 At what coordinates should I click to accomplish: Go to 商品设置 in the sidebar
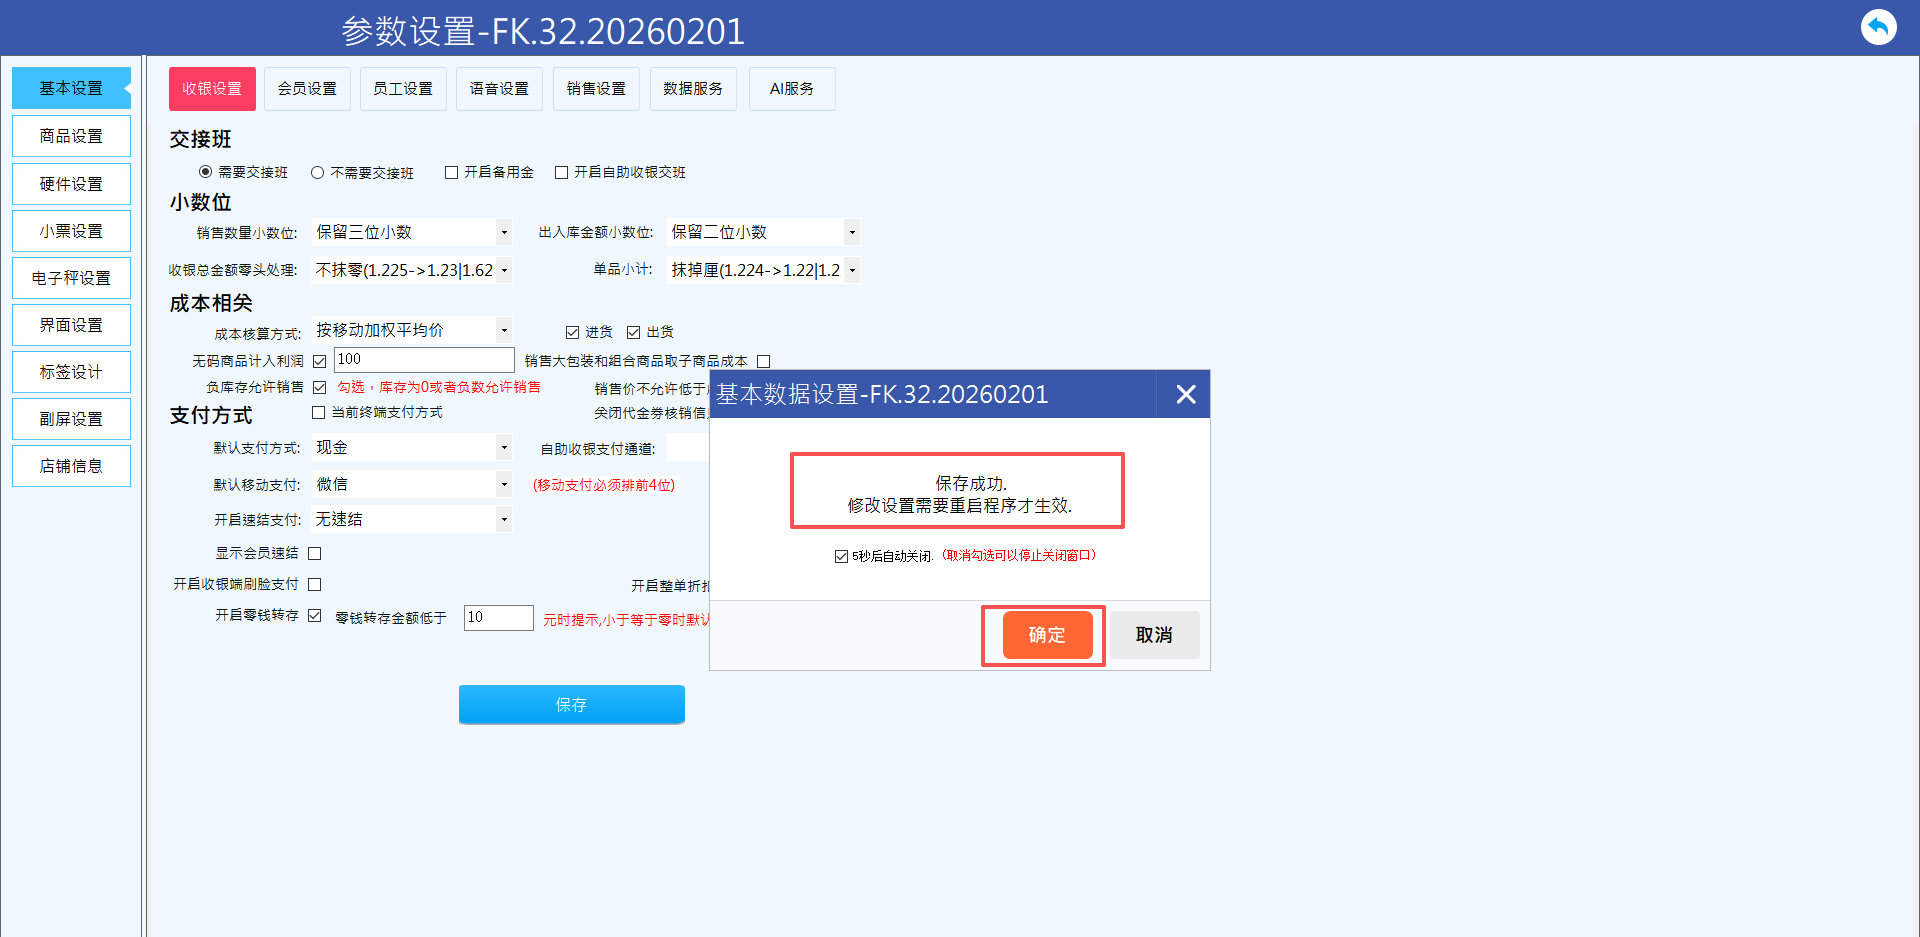(71, 136)
